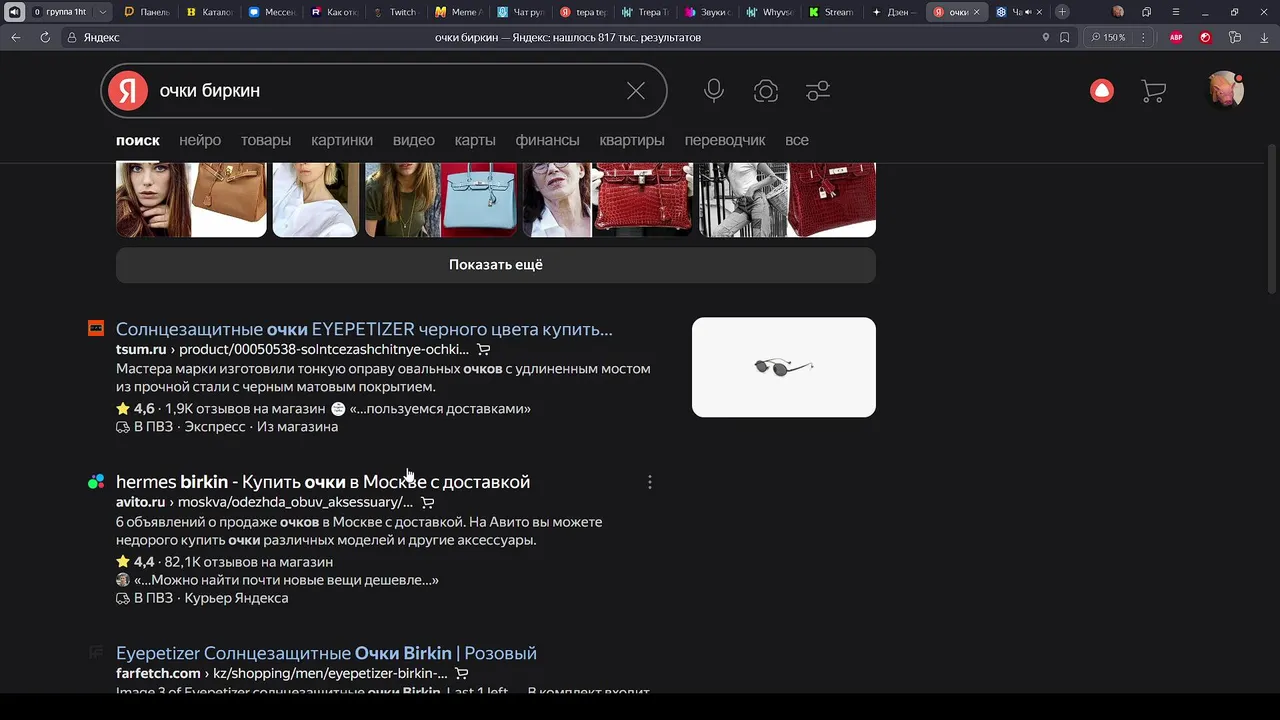Toggle the sound icon at far left of tab bar
The height and width of the screenshot is (720, 1280).
14,12
